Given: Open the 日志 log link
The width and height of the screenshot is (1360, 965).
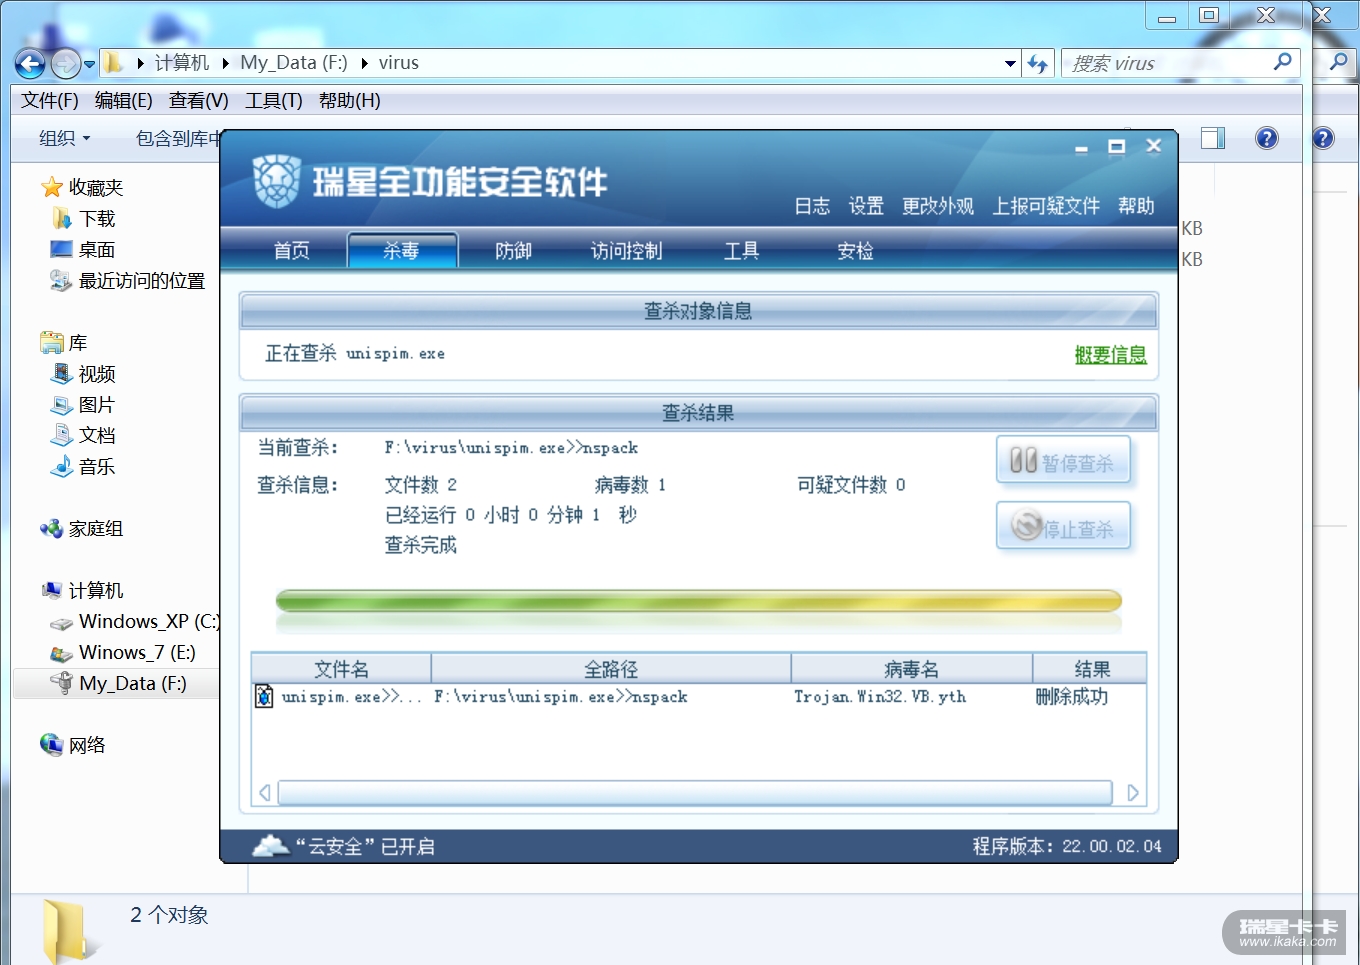Looking at the screenshot, I should click(812, 205).
